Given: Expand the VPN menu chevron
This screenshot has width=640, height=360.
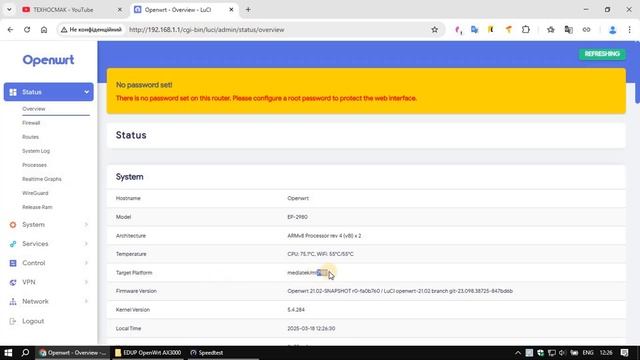Looking at the screenshot, I should pos(86,282).
